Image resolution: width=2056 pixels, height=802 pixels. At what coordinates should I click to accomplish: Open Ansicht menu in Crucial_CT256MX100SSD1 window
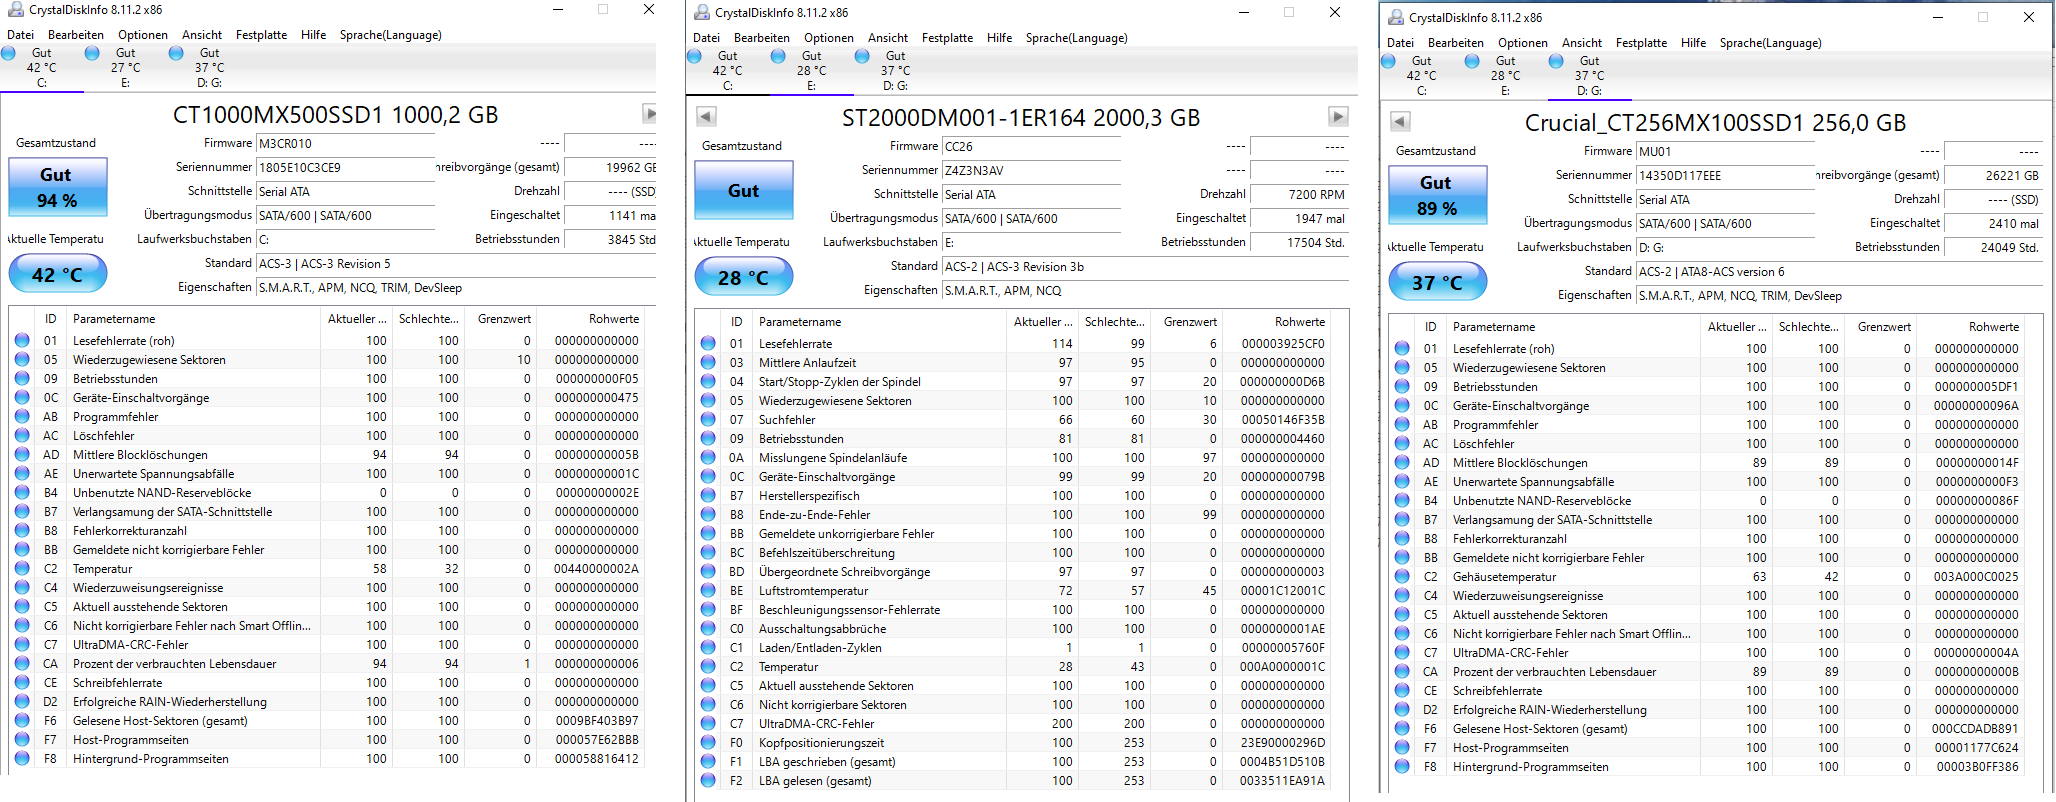[x=1582, y=43]
